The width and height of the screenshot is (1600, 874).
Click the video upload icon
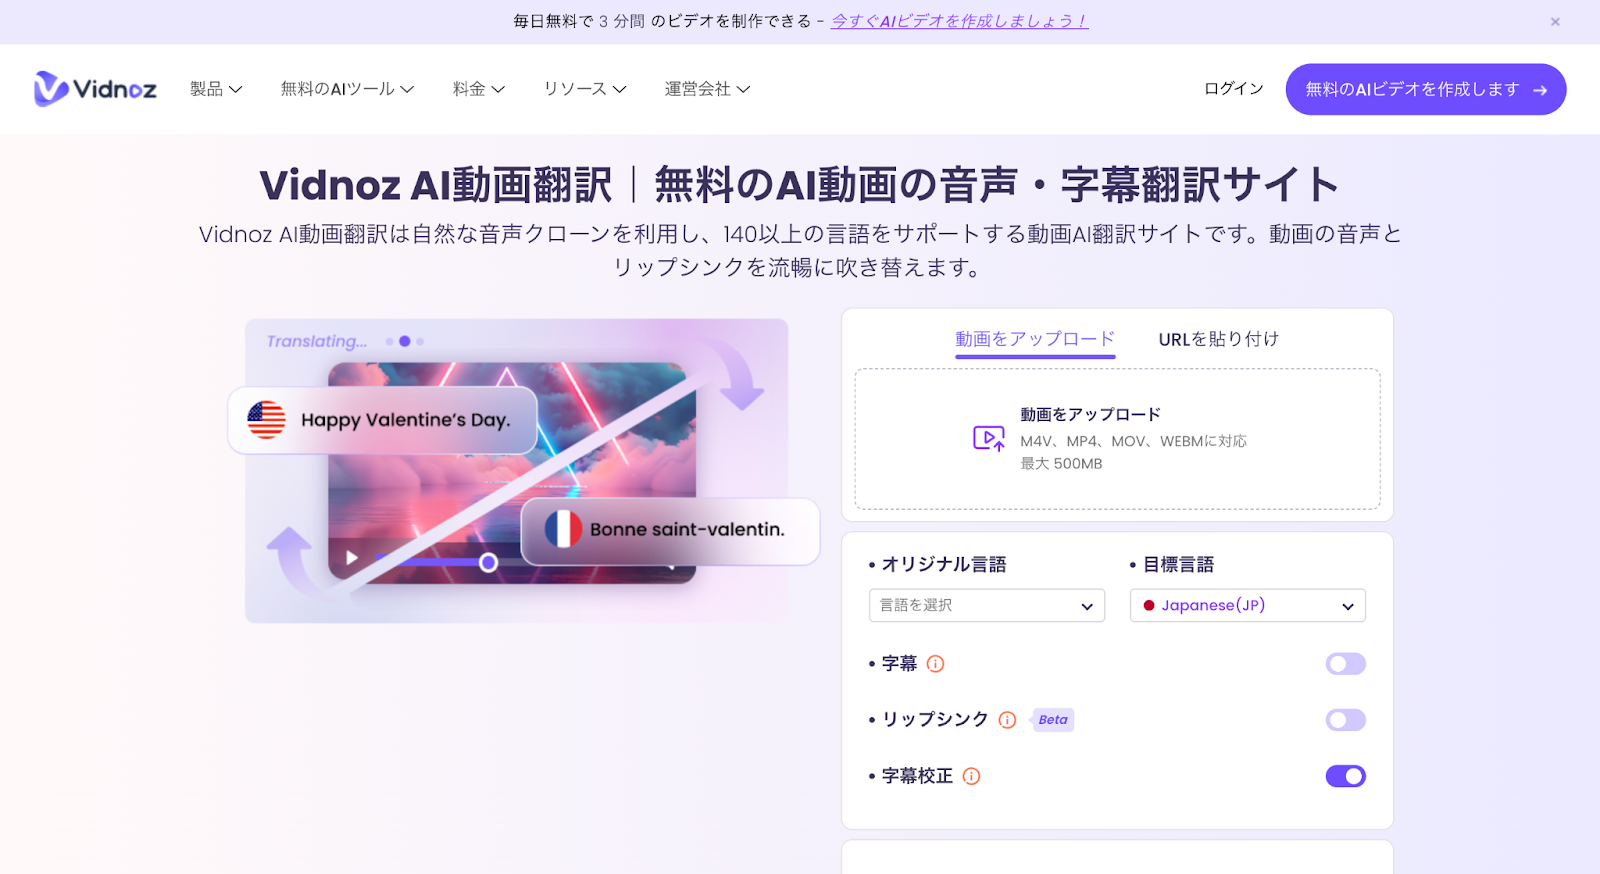pyautogui.click(x=989, y=438)
